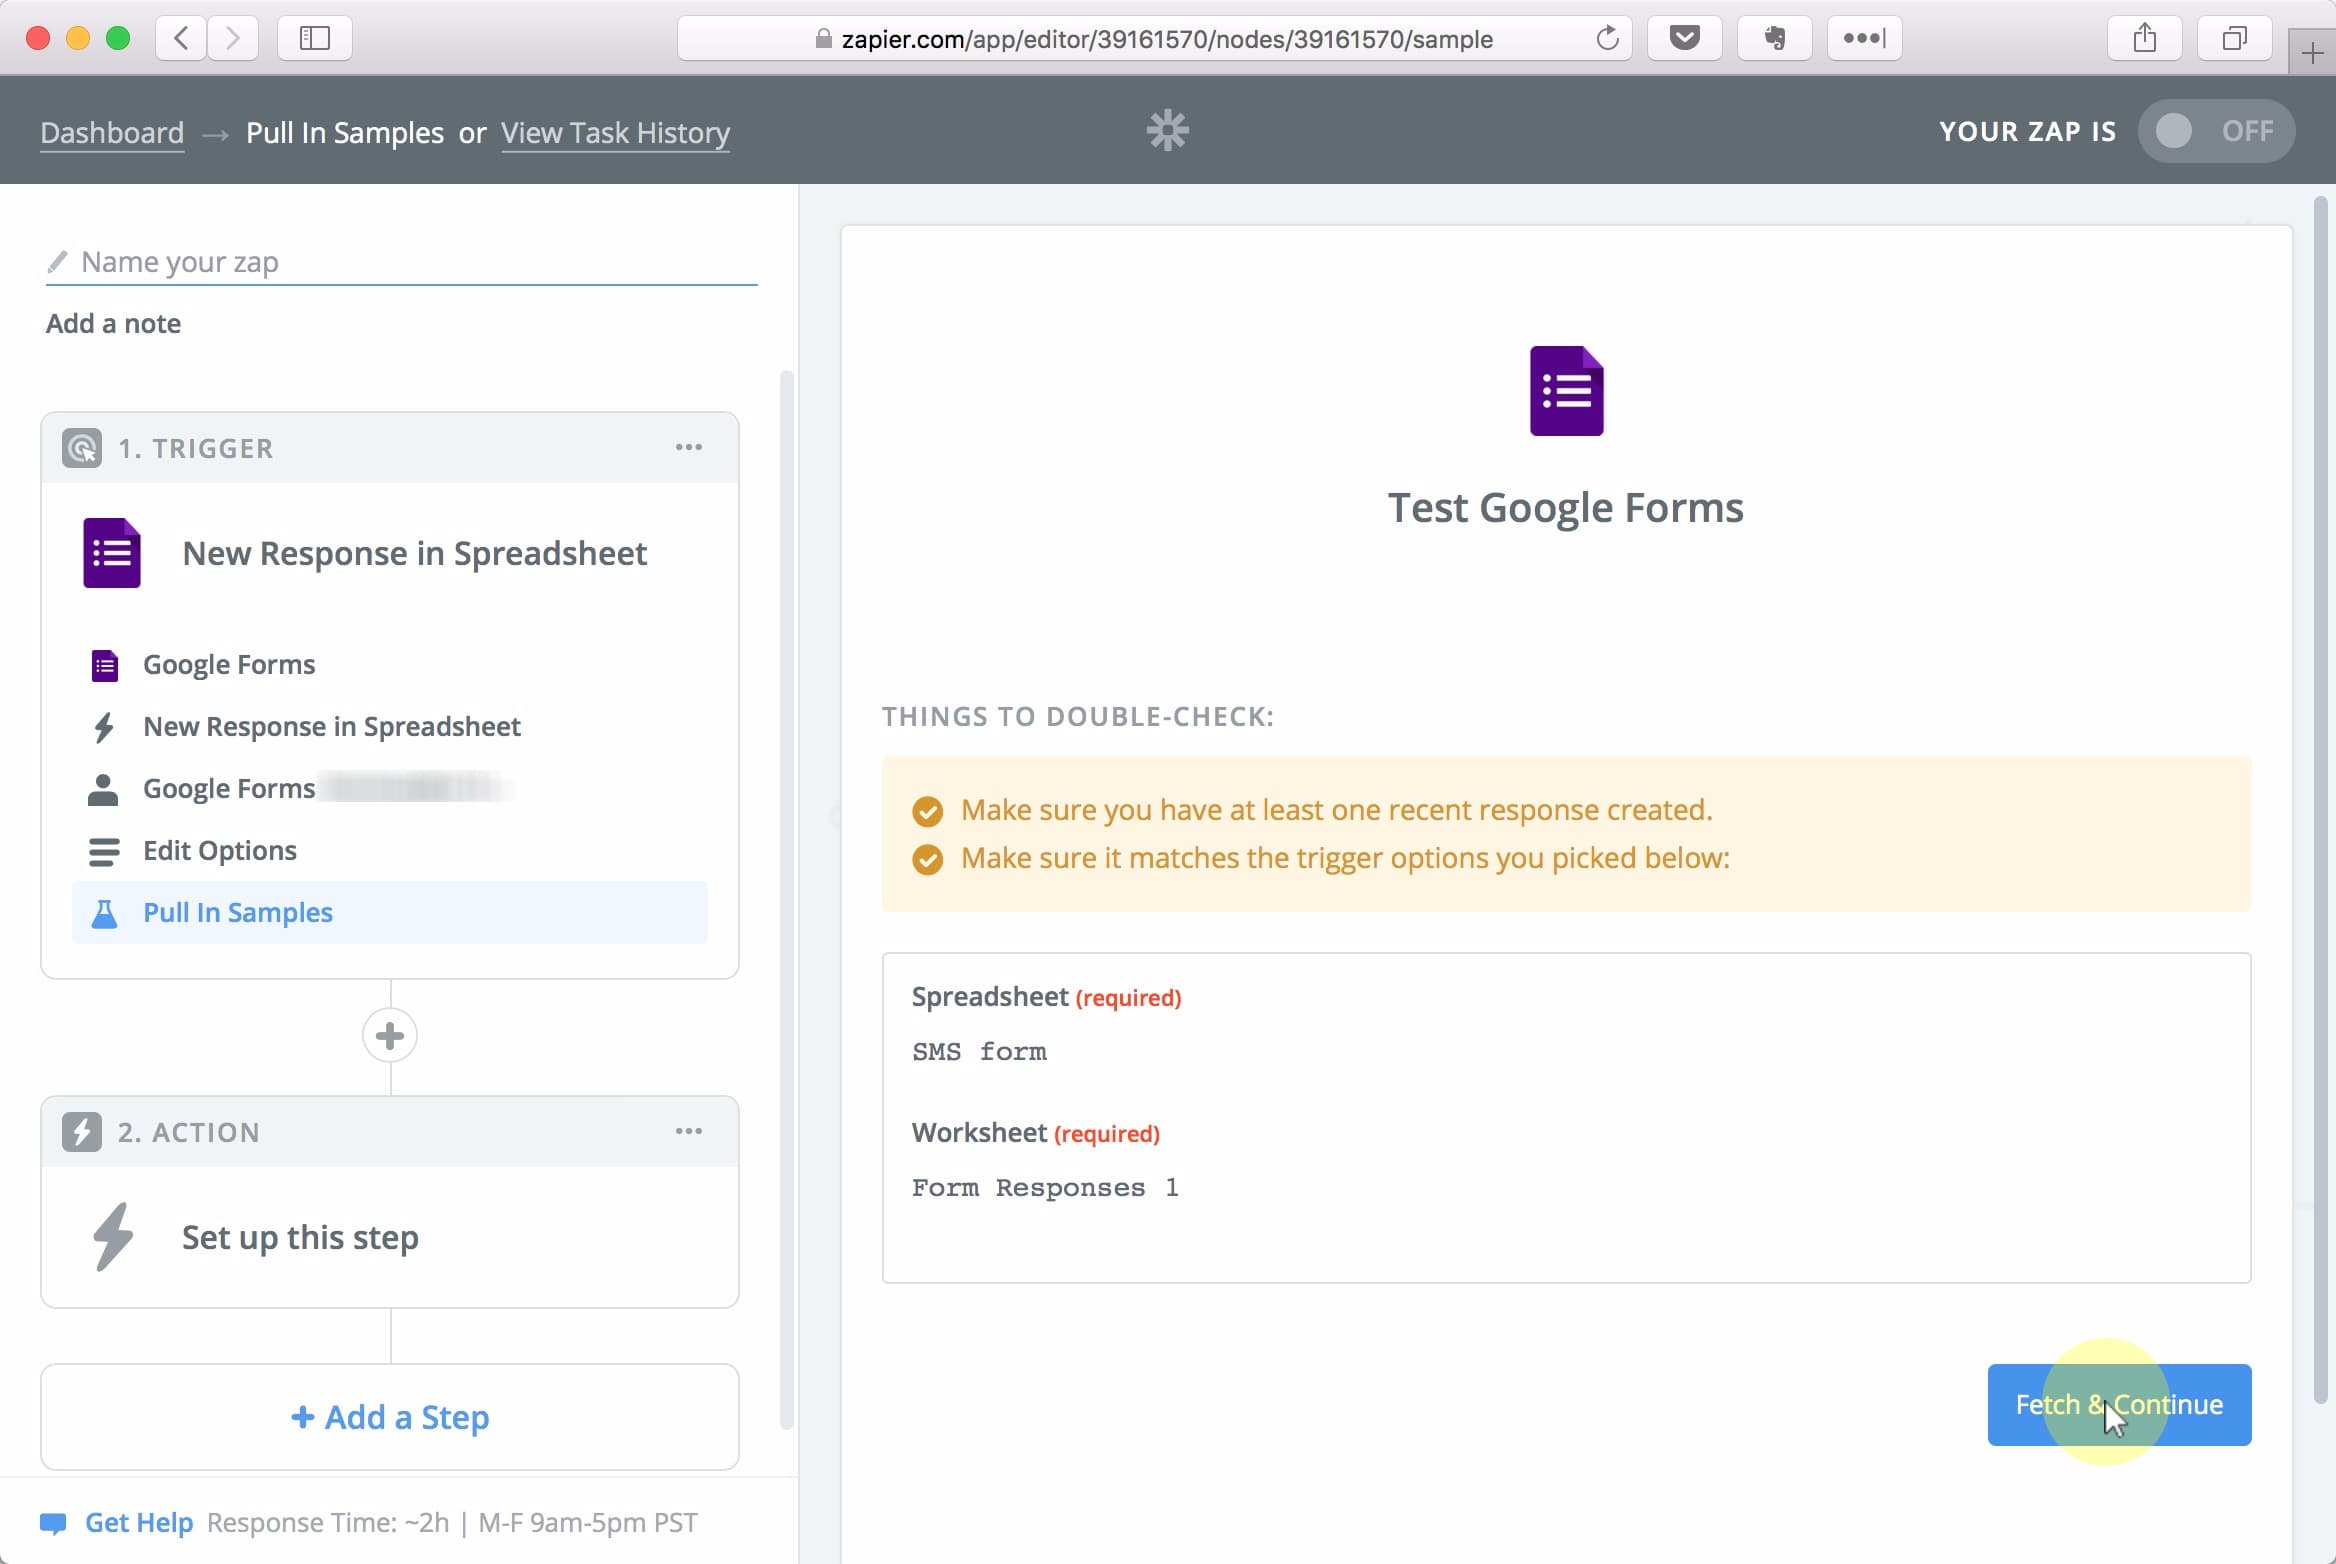Viewport: 2336px width, 1564px height.
Task: Click the 1. TRIGGER header label
Action: [x=196, y=448]
